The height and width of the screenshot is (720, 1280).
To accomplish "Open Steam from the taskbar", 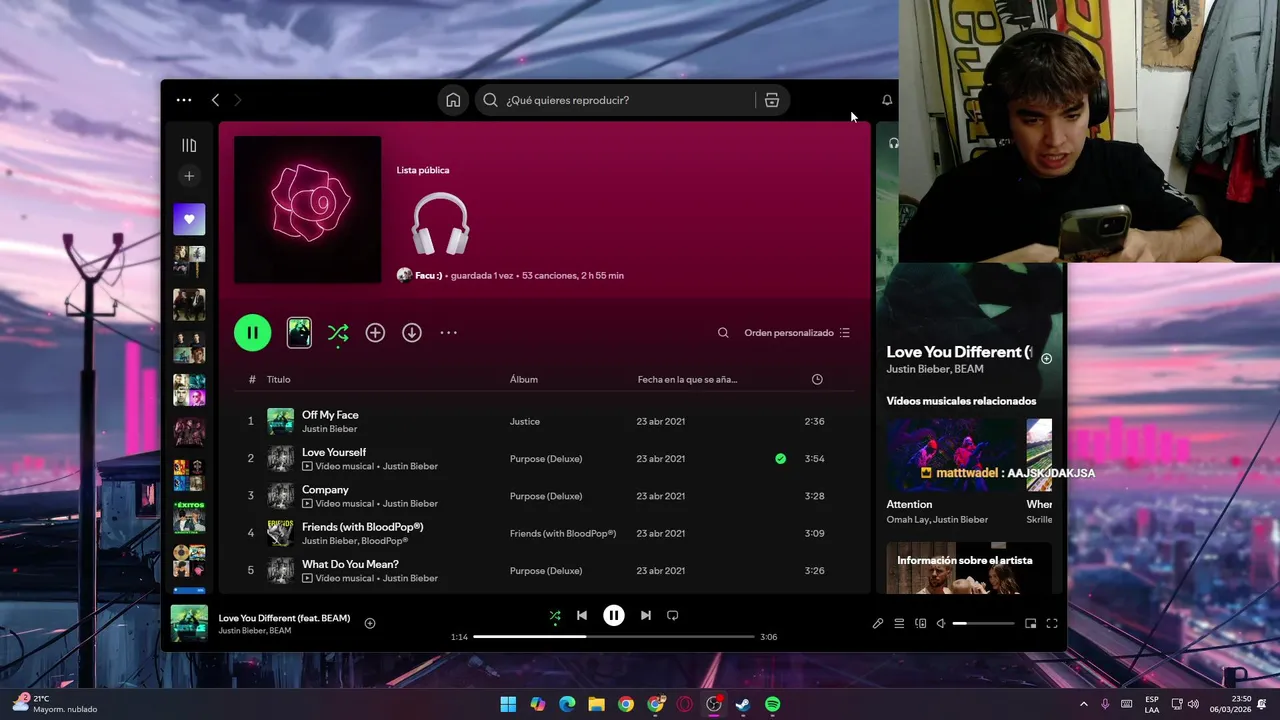I will coord(743,704).
